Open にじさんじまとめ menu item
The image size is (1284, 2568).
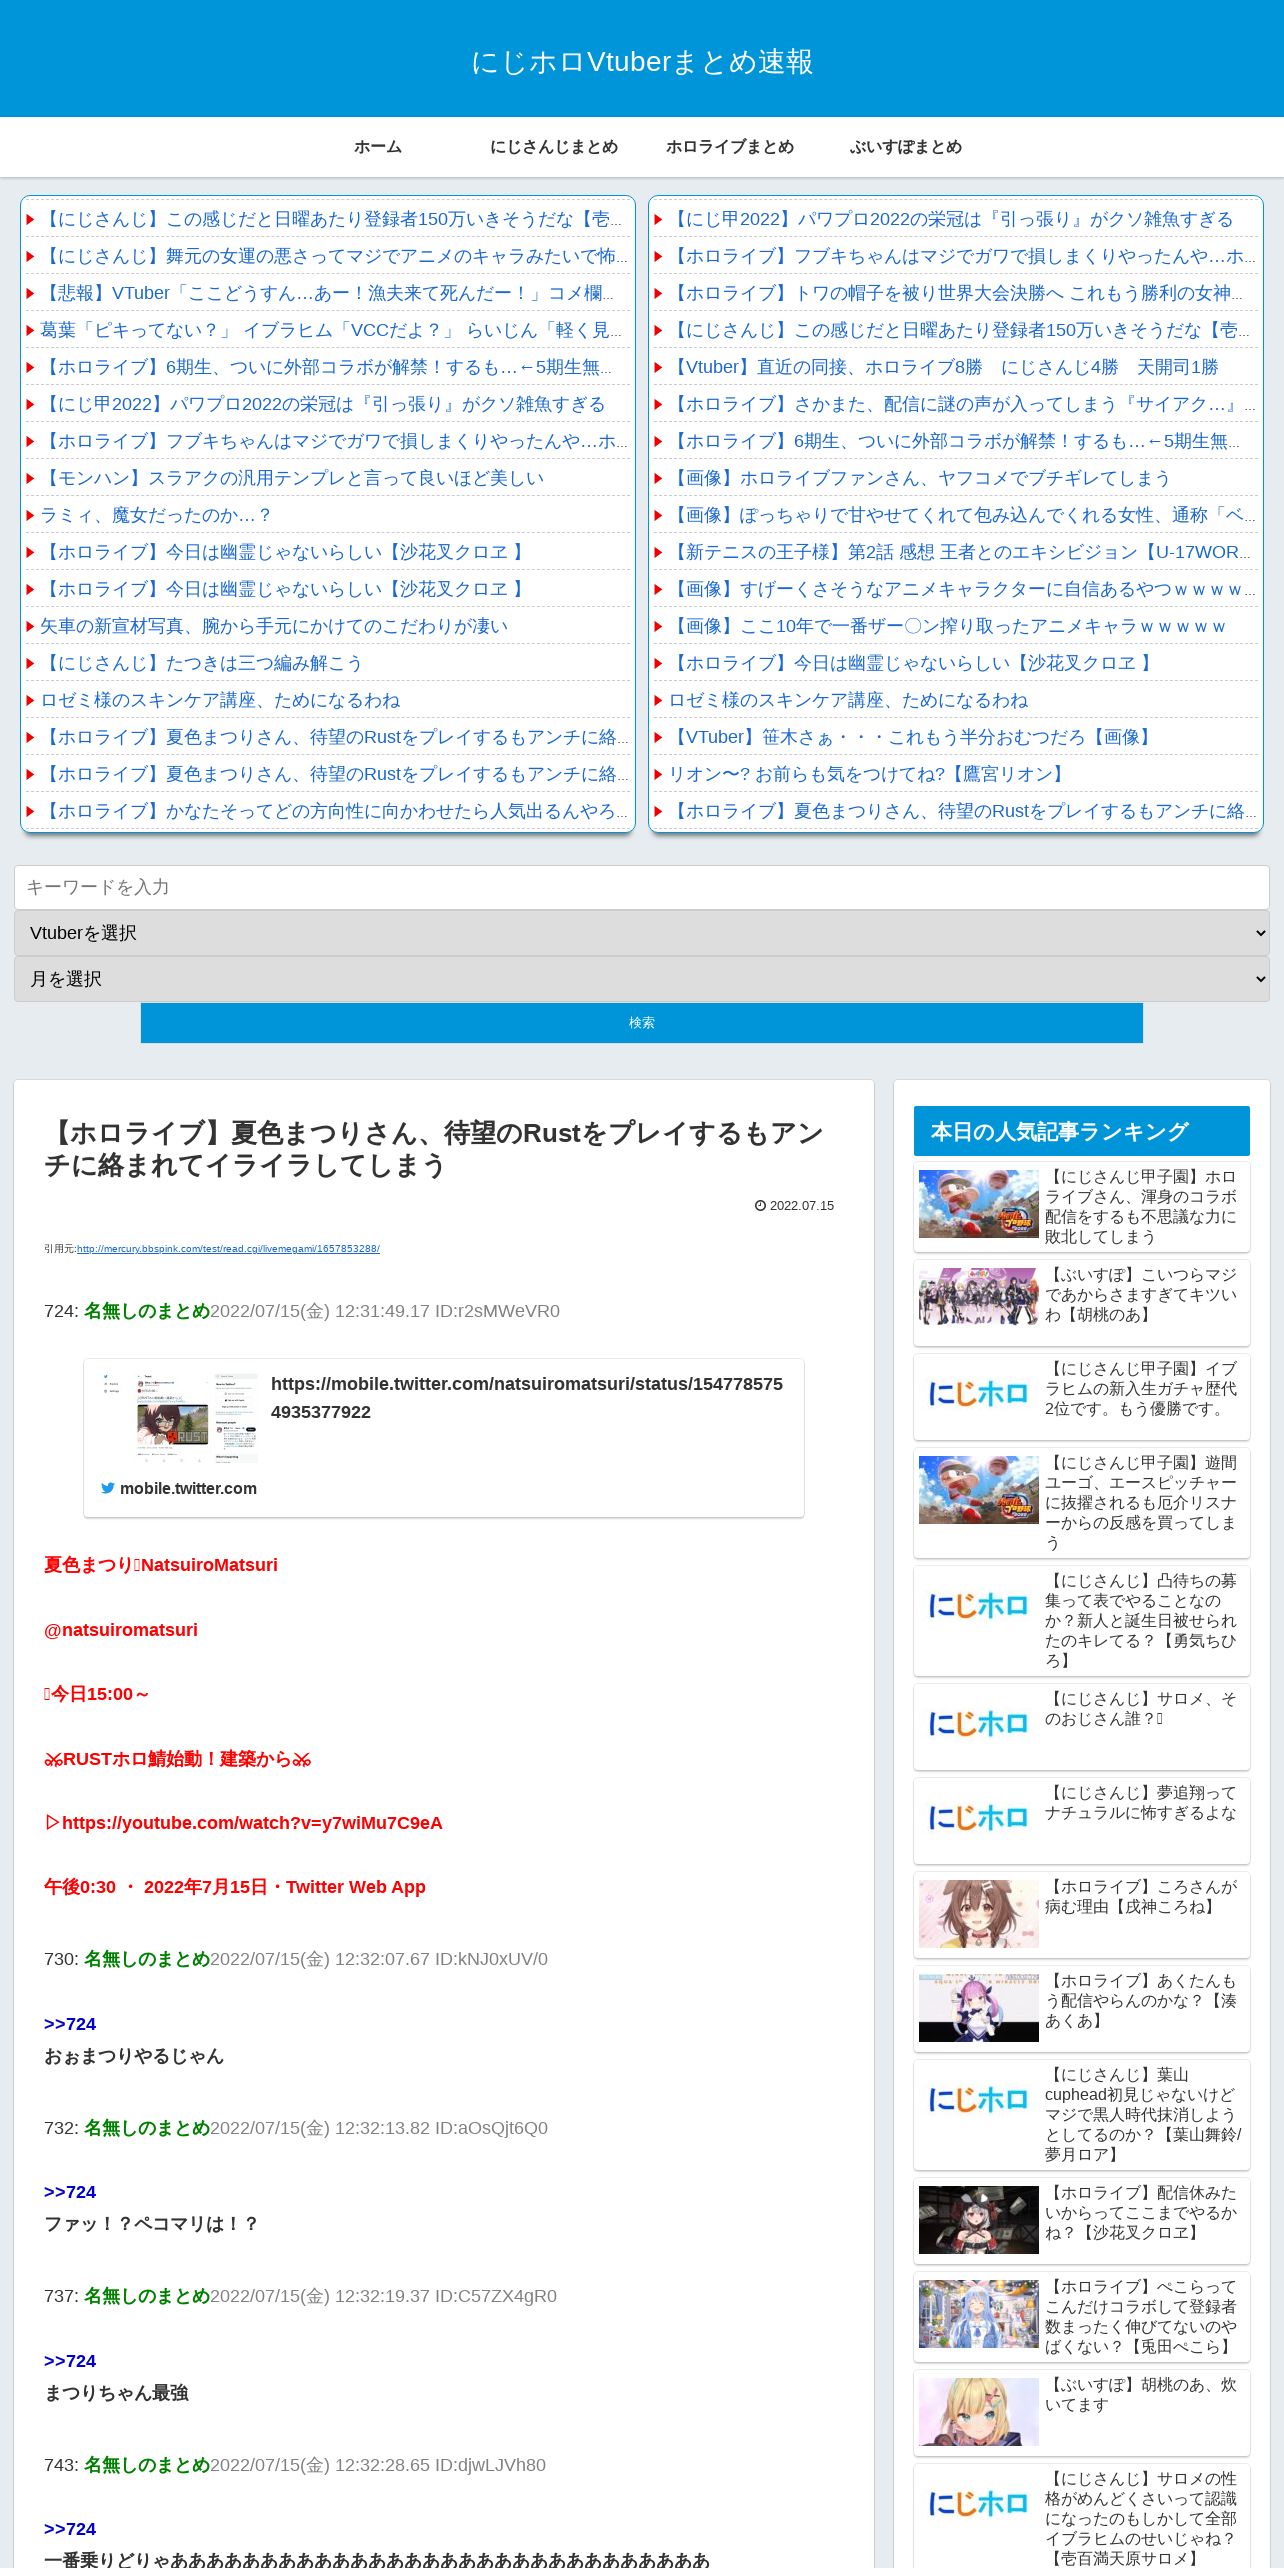coord(554,147)
